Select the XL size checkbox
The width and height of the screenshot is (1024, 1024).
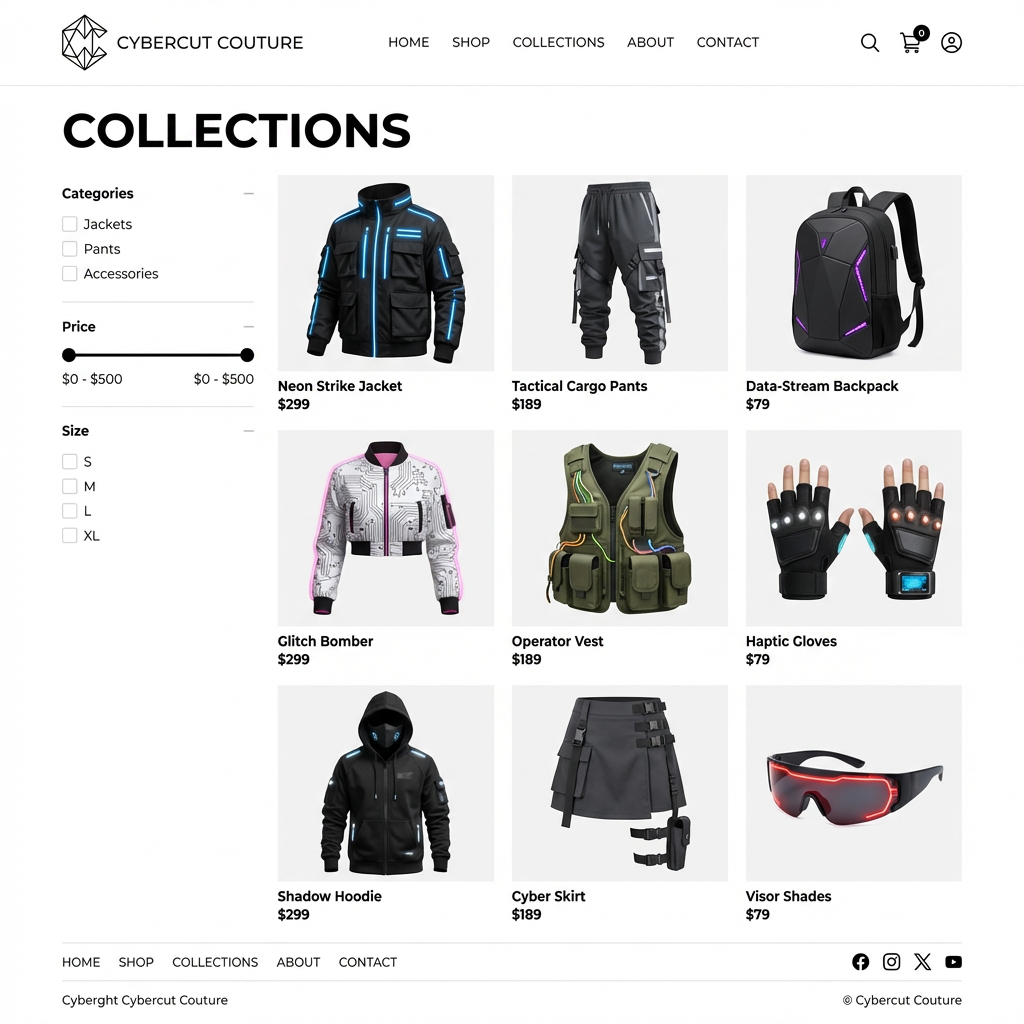click(x=70, y=536)
